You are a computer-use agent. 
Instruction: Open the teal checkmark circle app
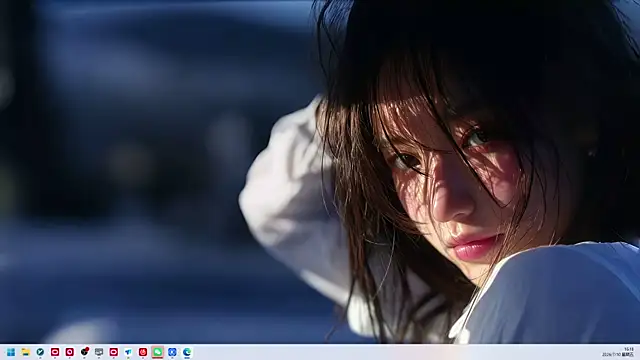pos(40,352)
